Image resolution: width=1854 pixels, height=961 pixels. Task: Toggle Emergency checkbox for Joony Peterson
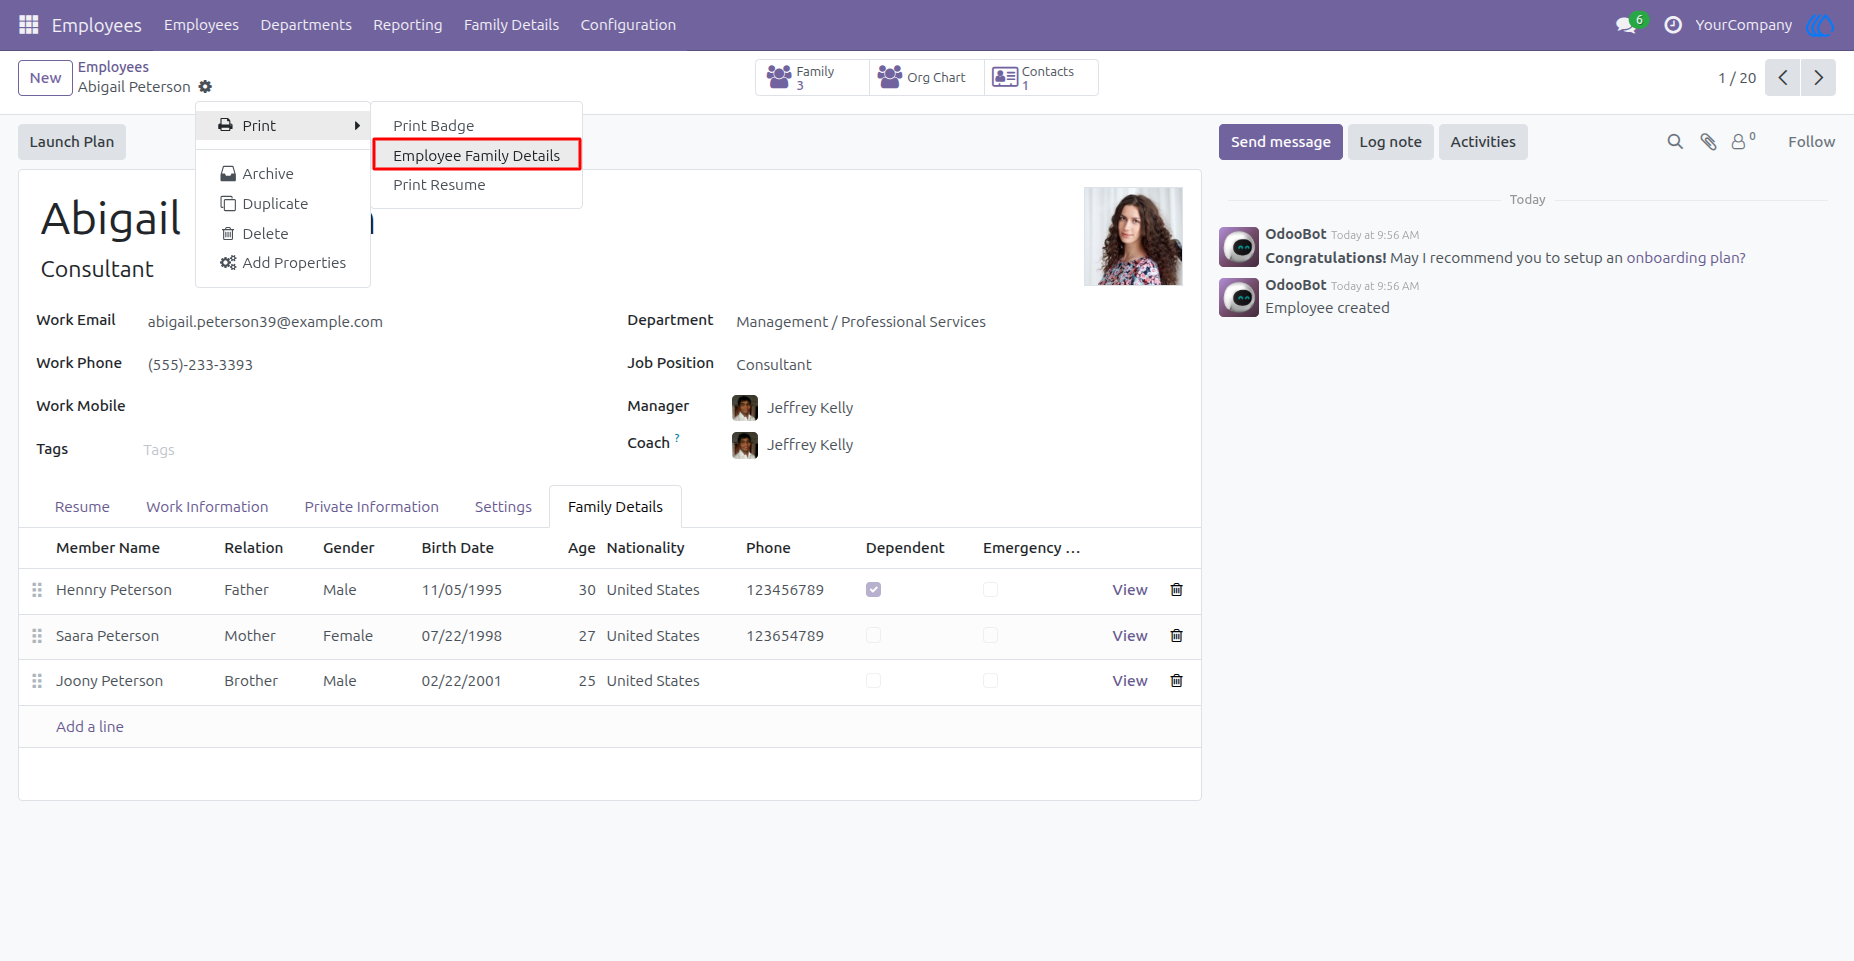coord(990,681)
